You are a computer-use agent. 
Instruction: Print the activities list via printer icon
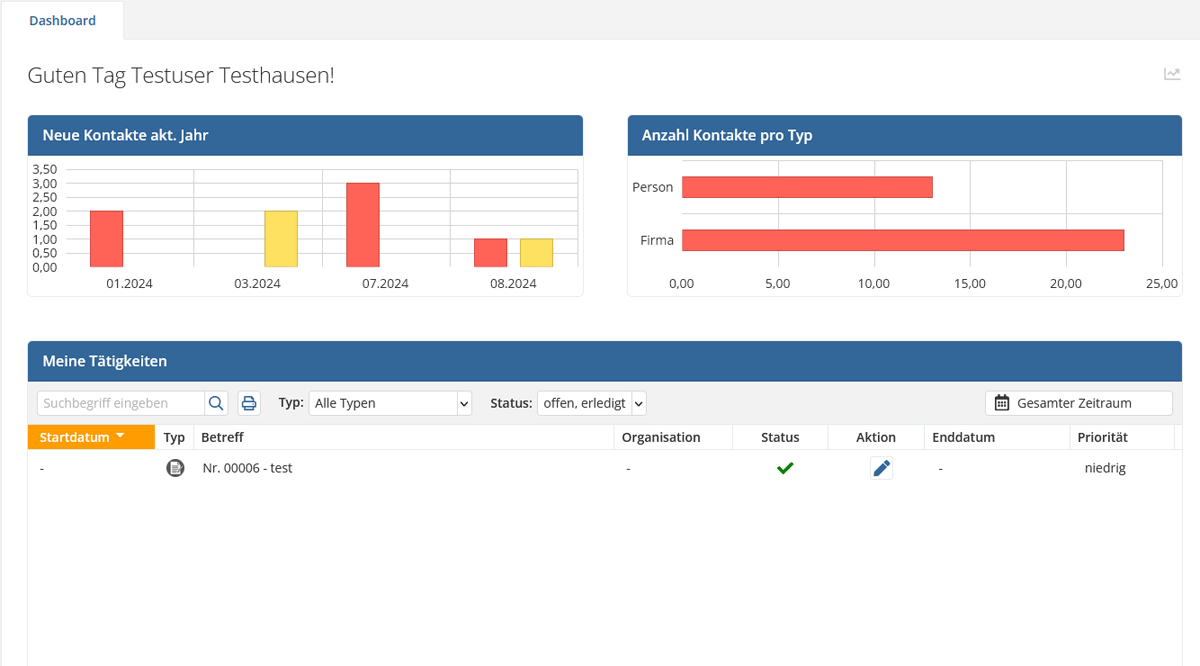point(249,403)
